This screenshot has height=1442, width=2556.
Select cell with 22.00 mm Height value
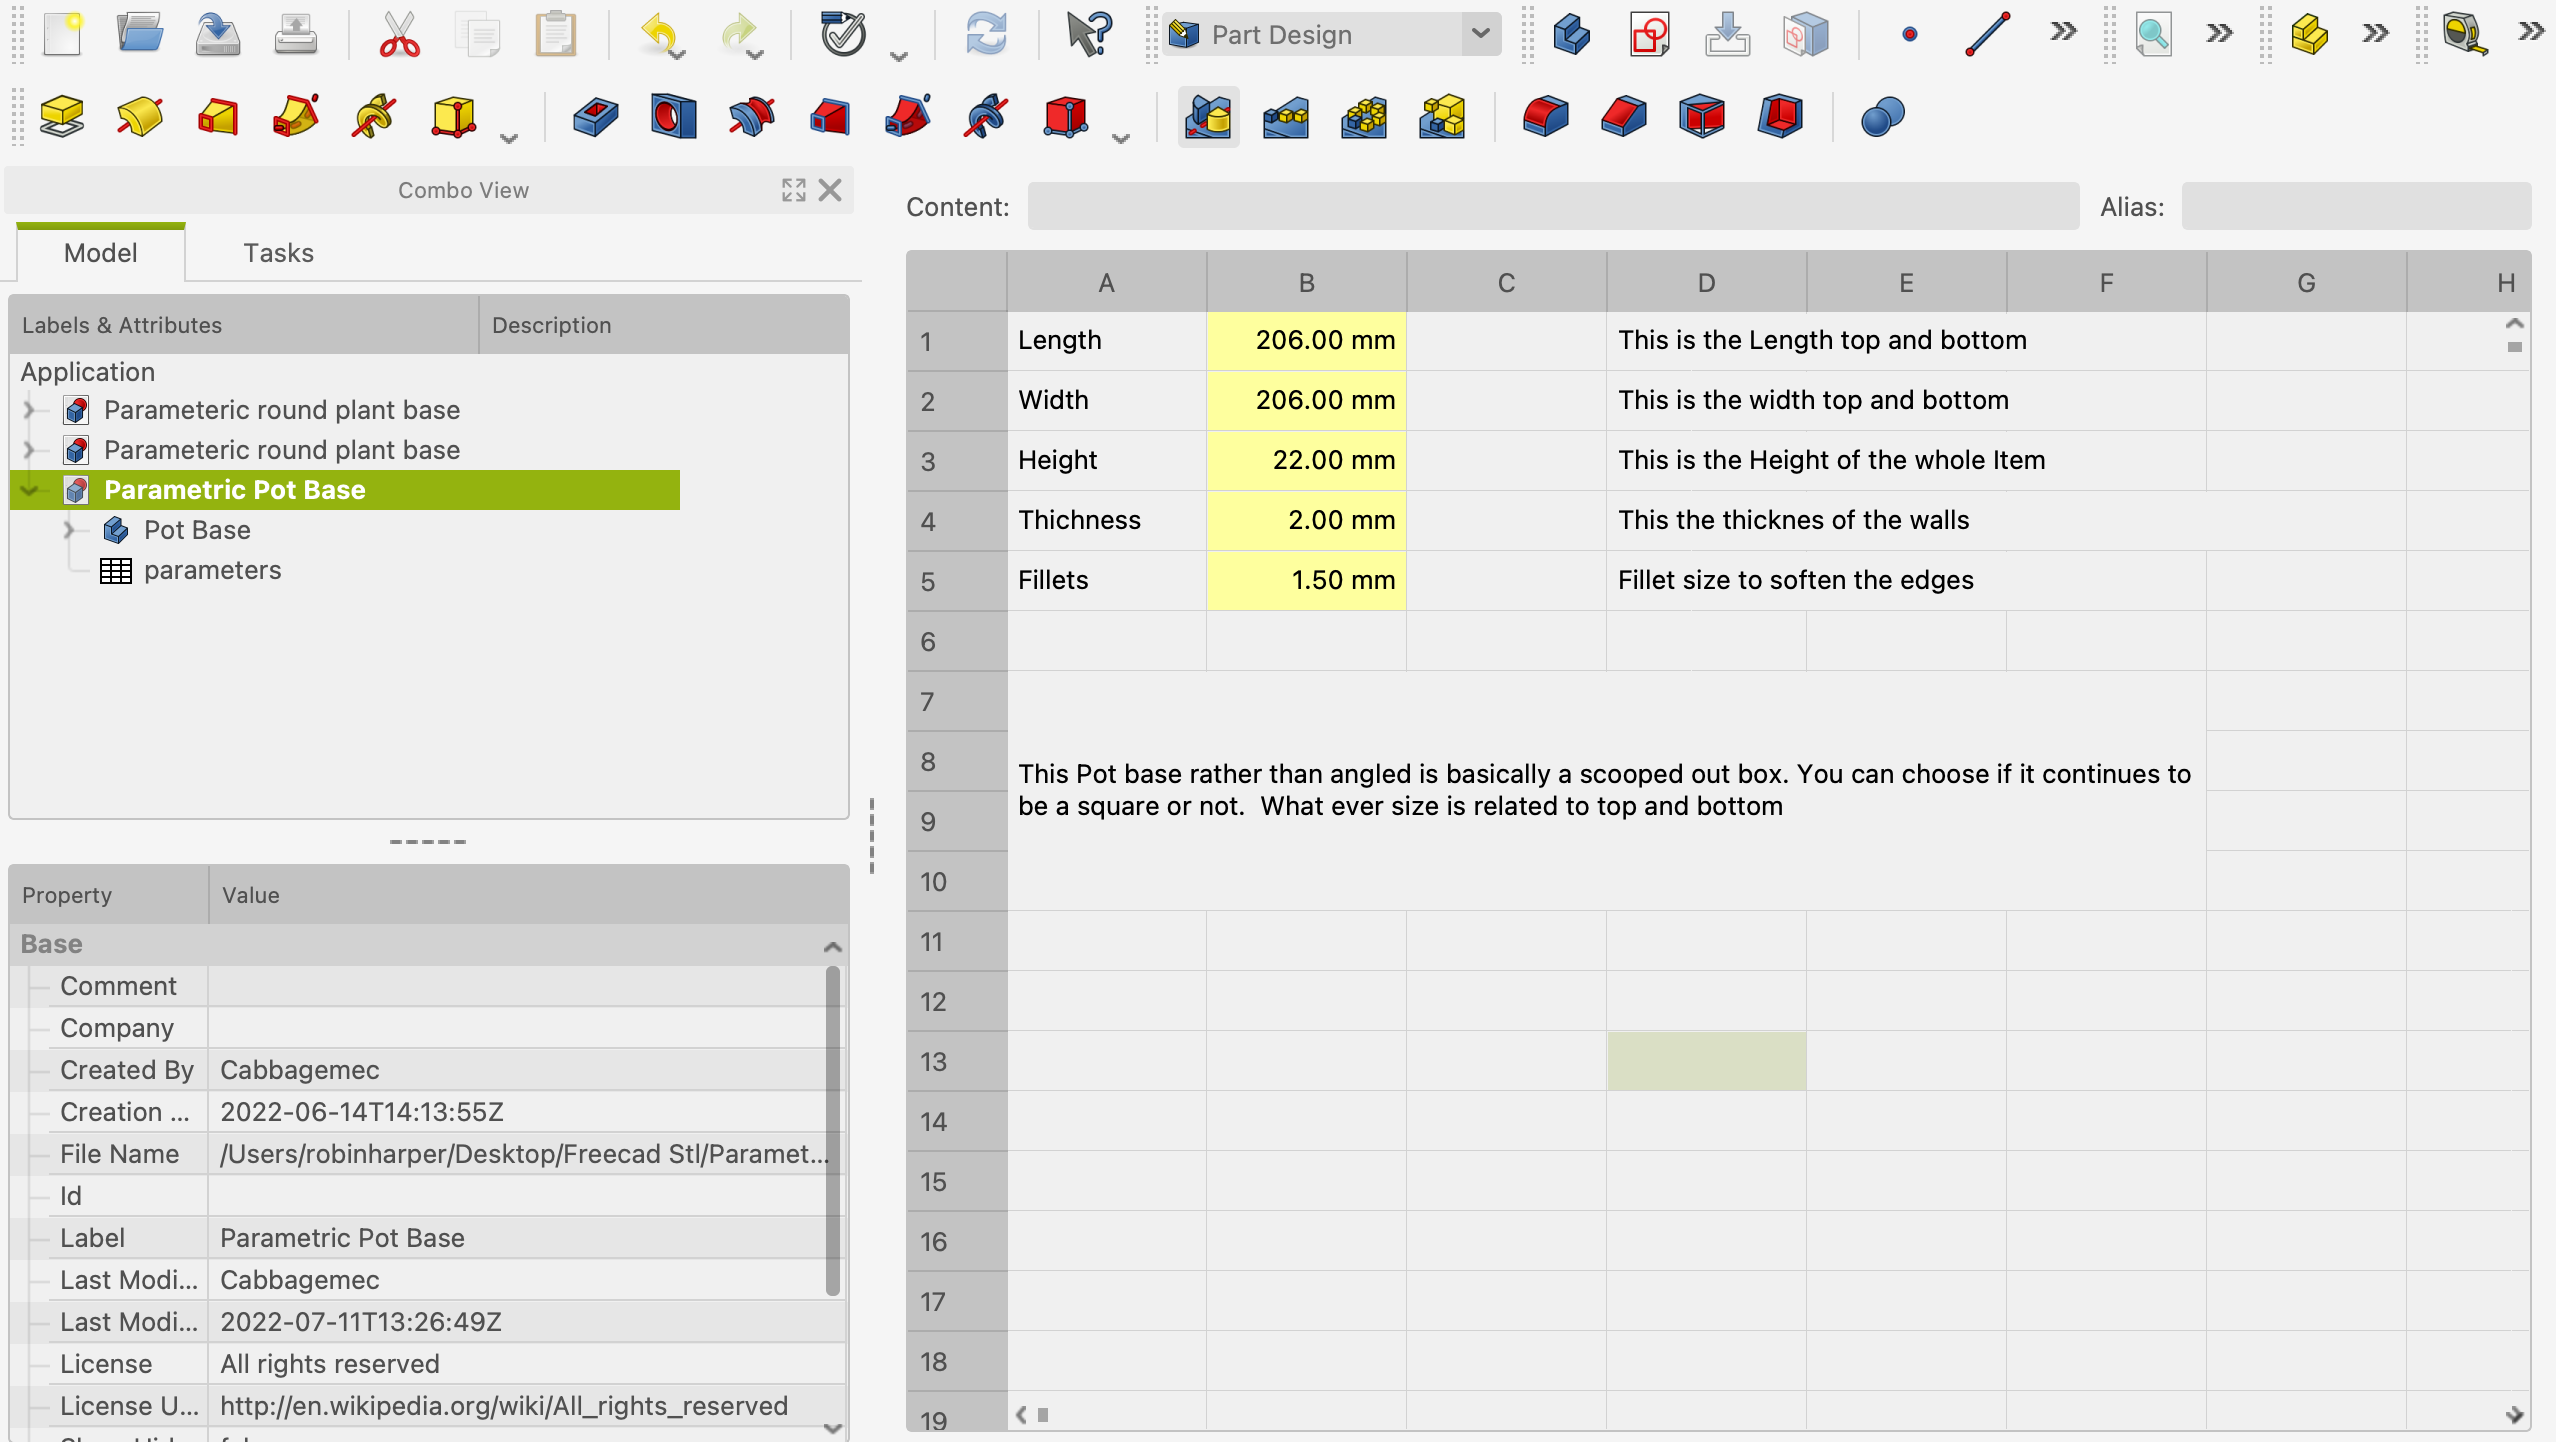pyautogui.click(x=1306, y=460)
